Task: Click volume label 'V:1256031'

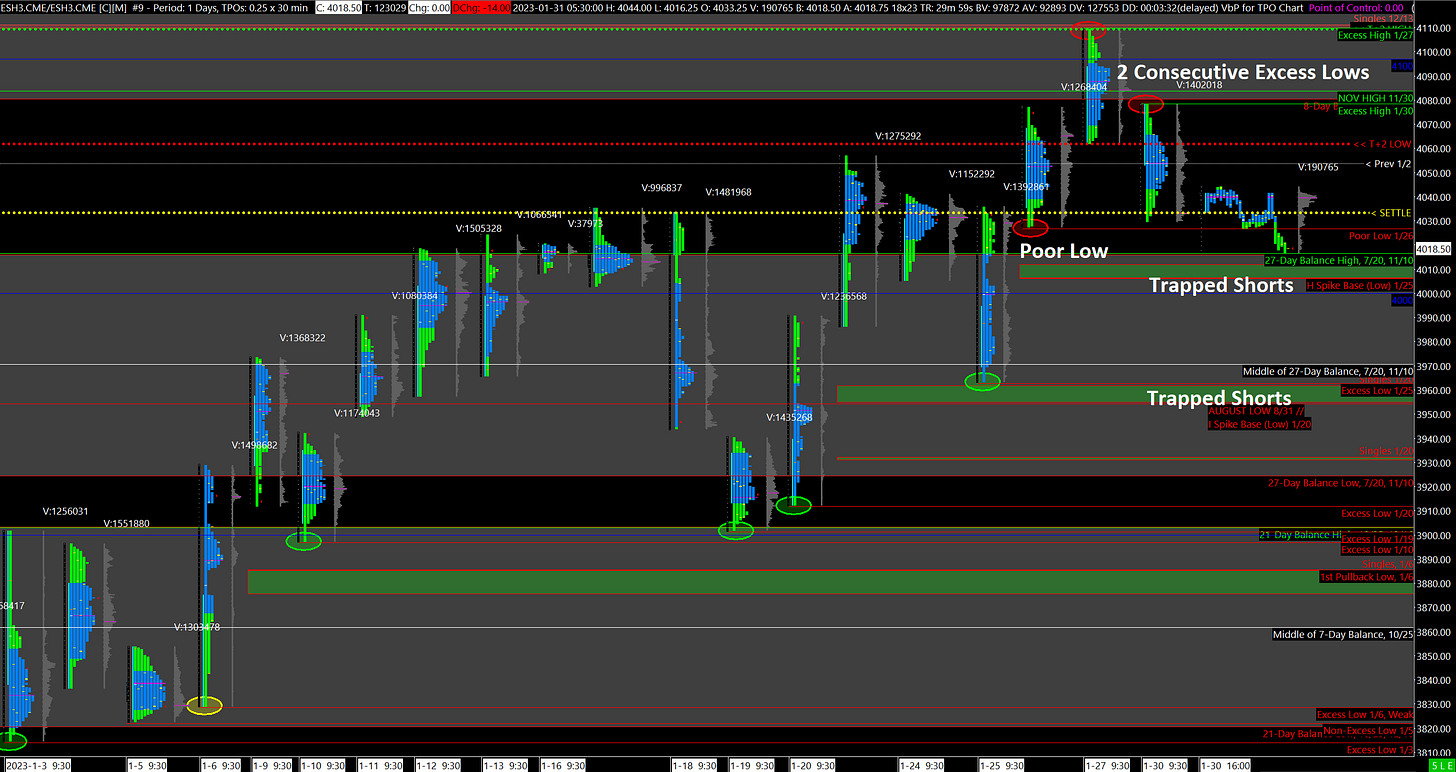Action: 66,511
